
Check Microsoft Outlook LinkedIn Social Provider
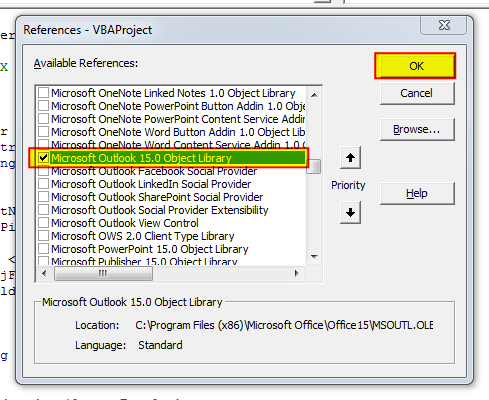pos(43,184)
